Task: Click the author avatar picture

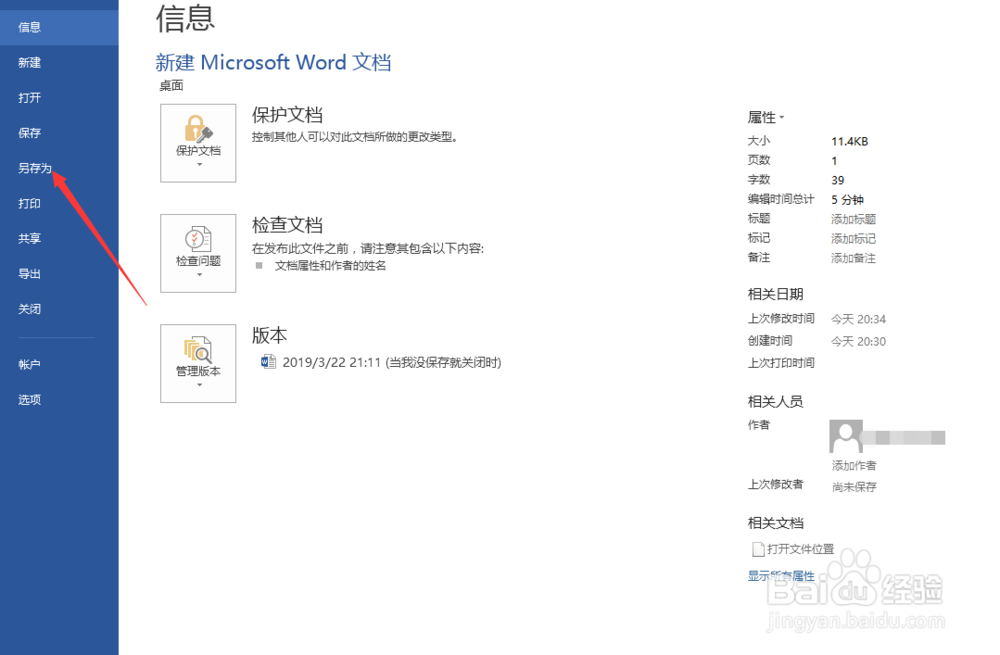Action: coord(846,436)
